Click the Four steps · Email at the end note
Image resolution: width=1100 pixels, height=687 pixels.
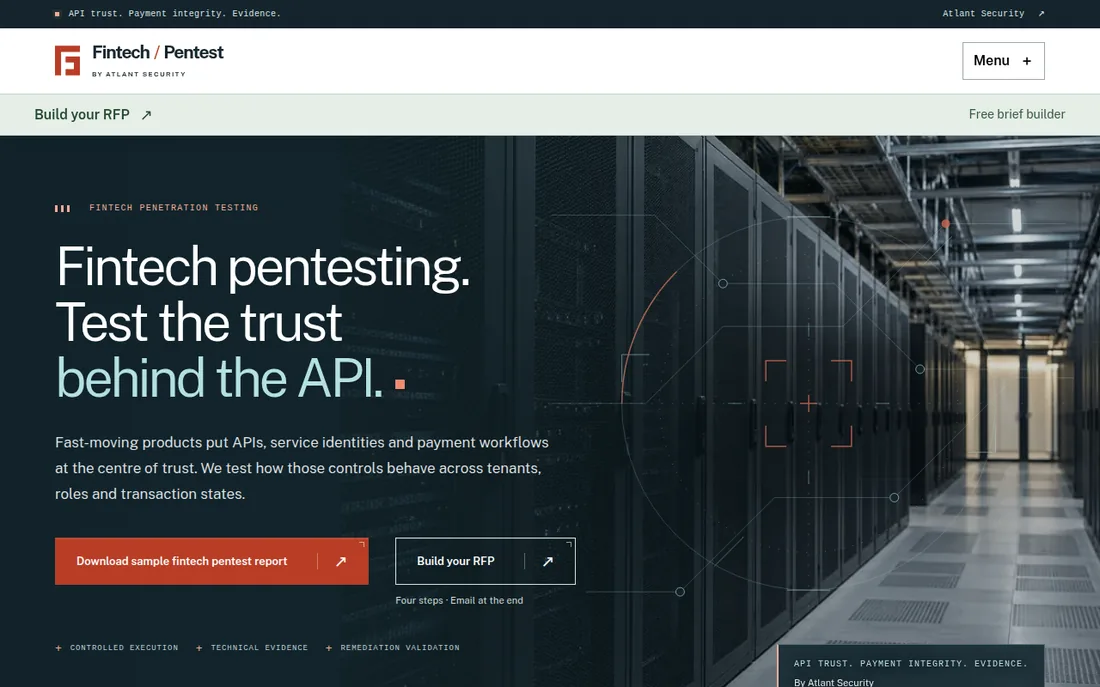click(460, 601)
